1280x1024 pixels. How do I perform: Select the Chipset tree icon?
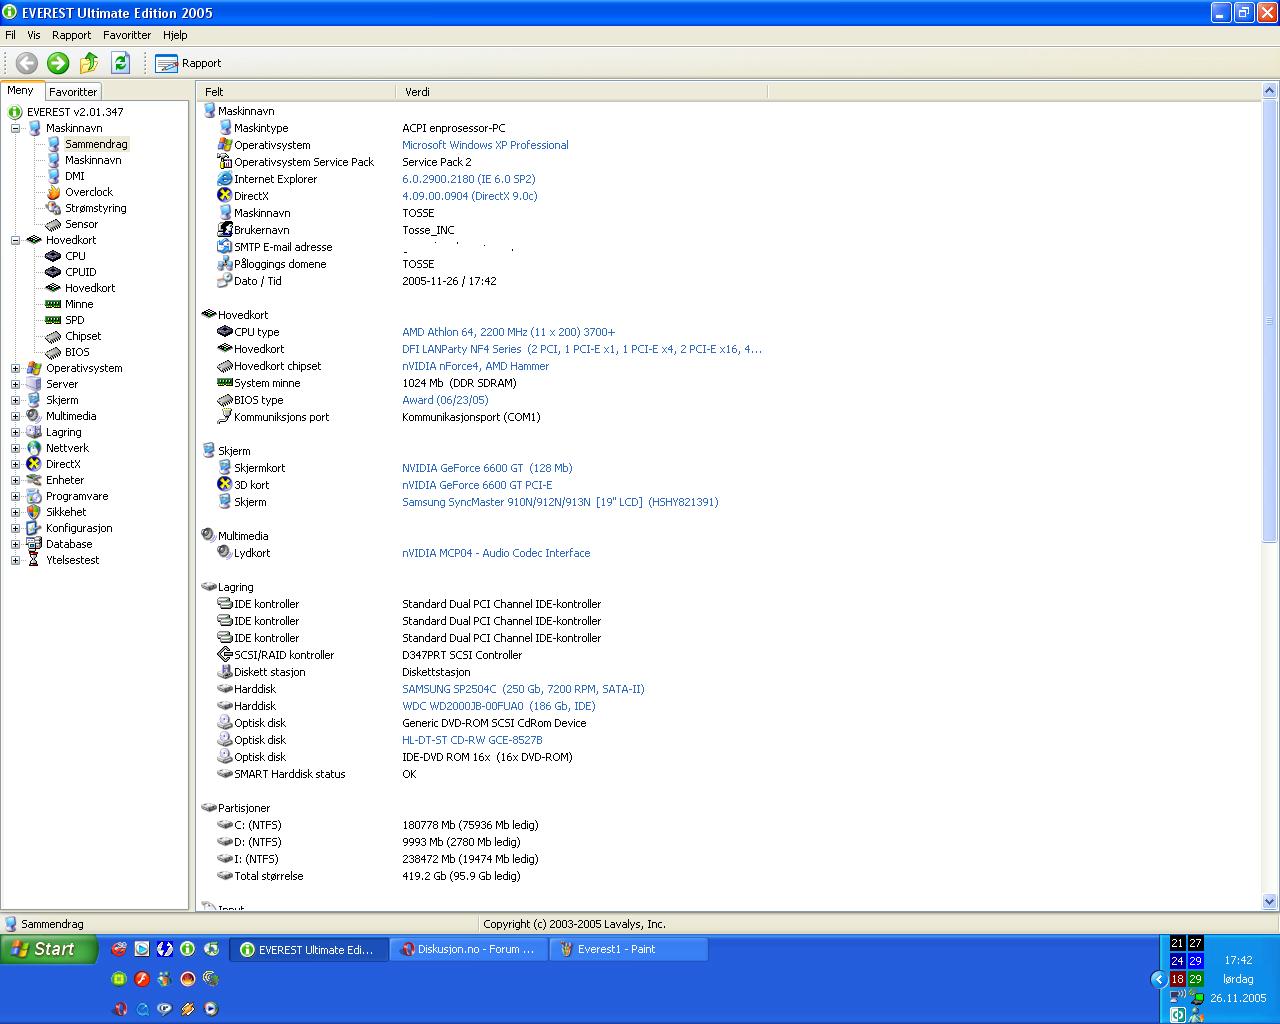click(x=54, y=336)
